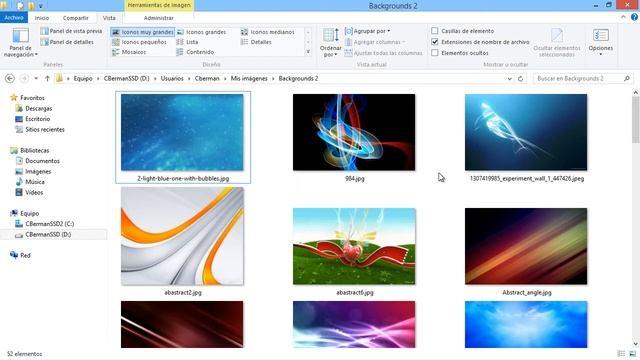Image resolution: width=640 pixels, height=360 pixels.
Task: Expand breadcrumb arrow after Mis imágenes
Action: point(273,79)
